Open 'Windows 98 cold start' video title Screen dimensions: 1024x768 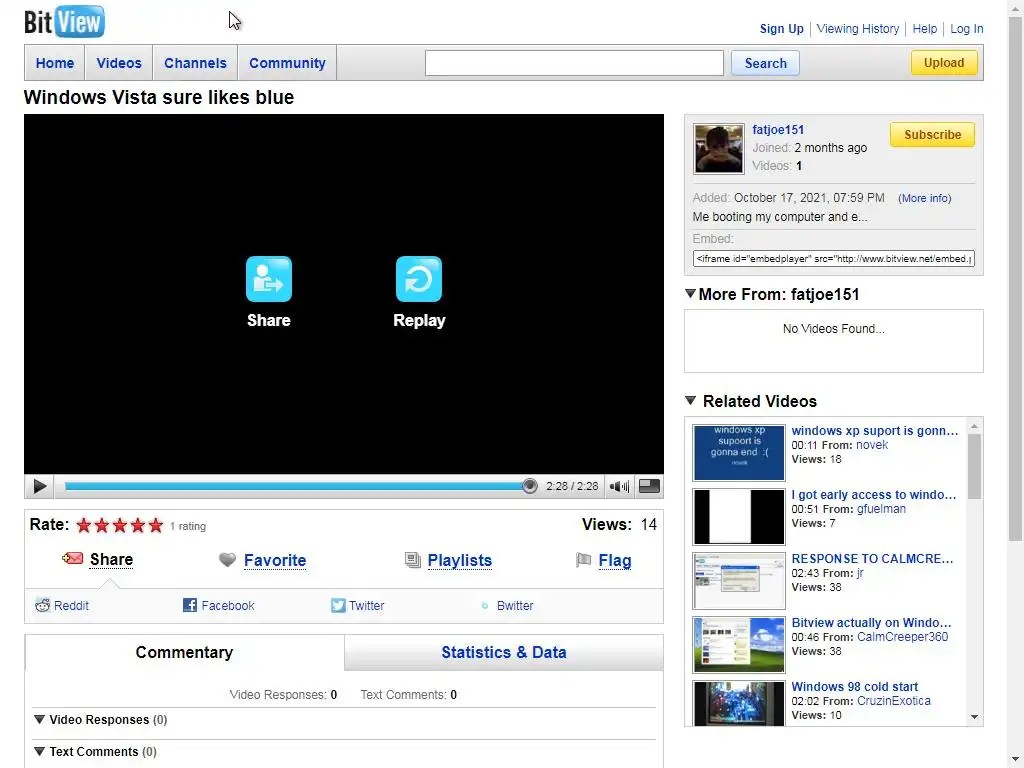coord(854,686)
